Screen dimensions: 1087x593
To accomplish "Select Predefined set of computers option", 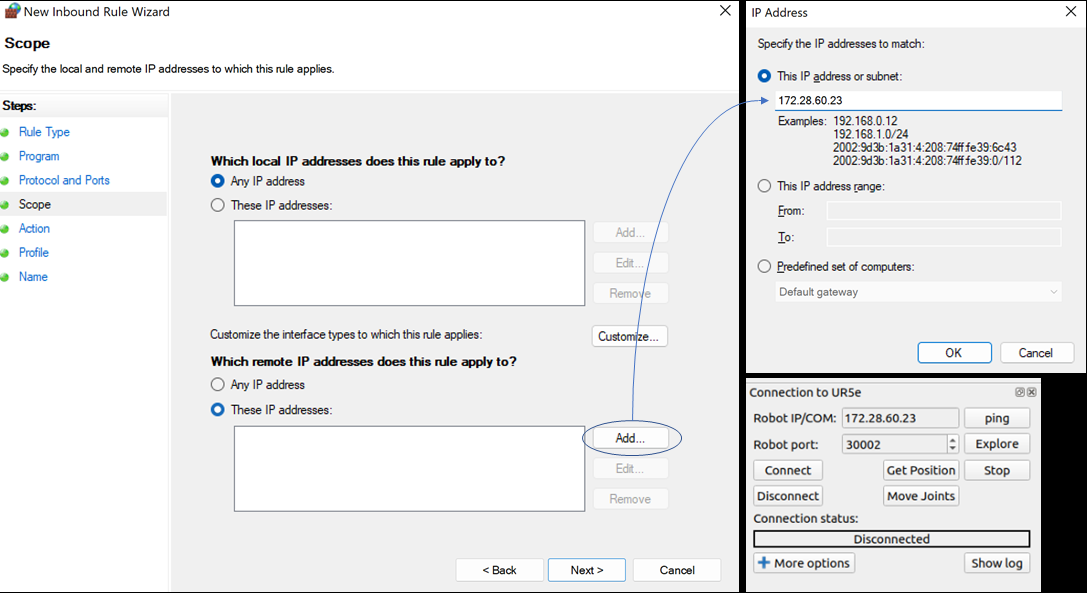I will point(765,267).
